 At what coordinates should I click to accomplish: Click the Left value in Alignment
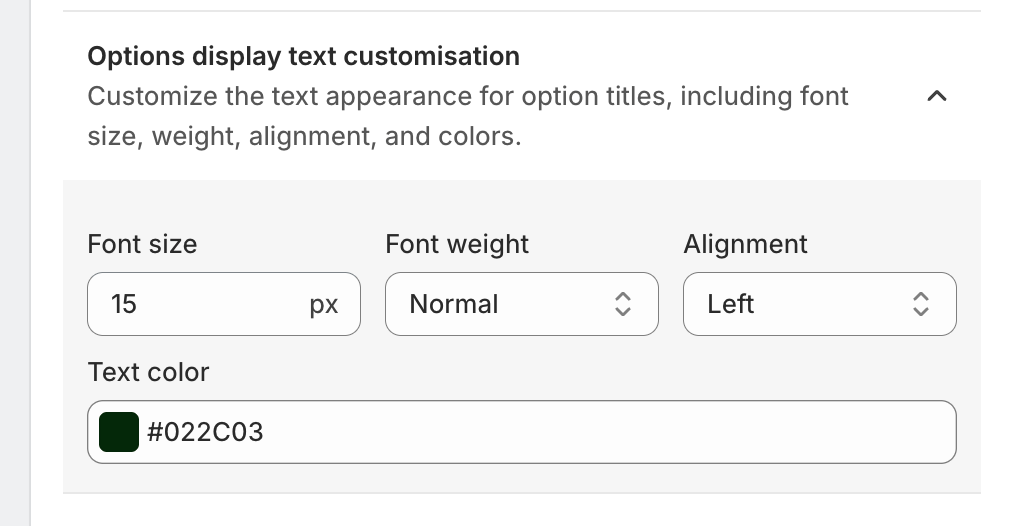[730, 304]
